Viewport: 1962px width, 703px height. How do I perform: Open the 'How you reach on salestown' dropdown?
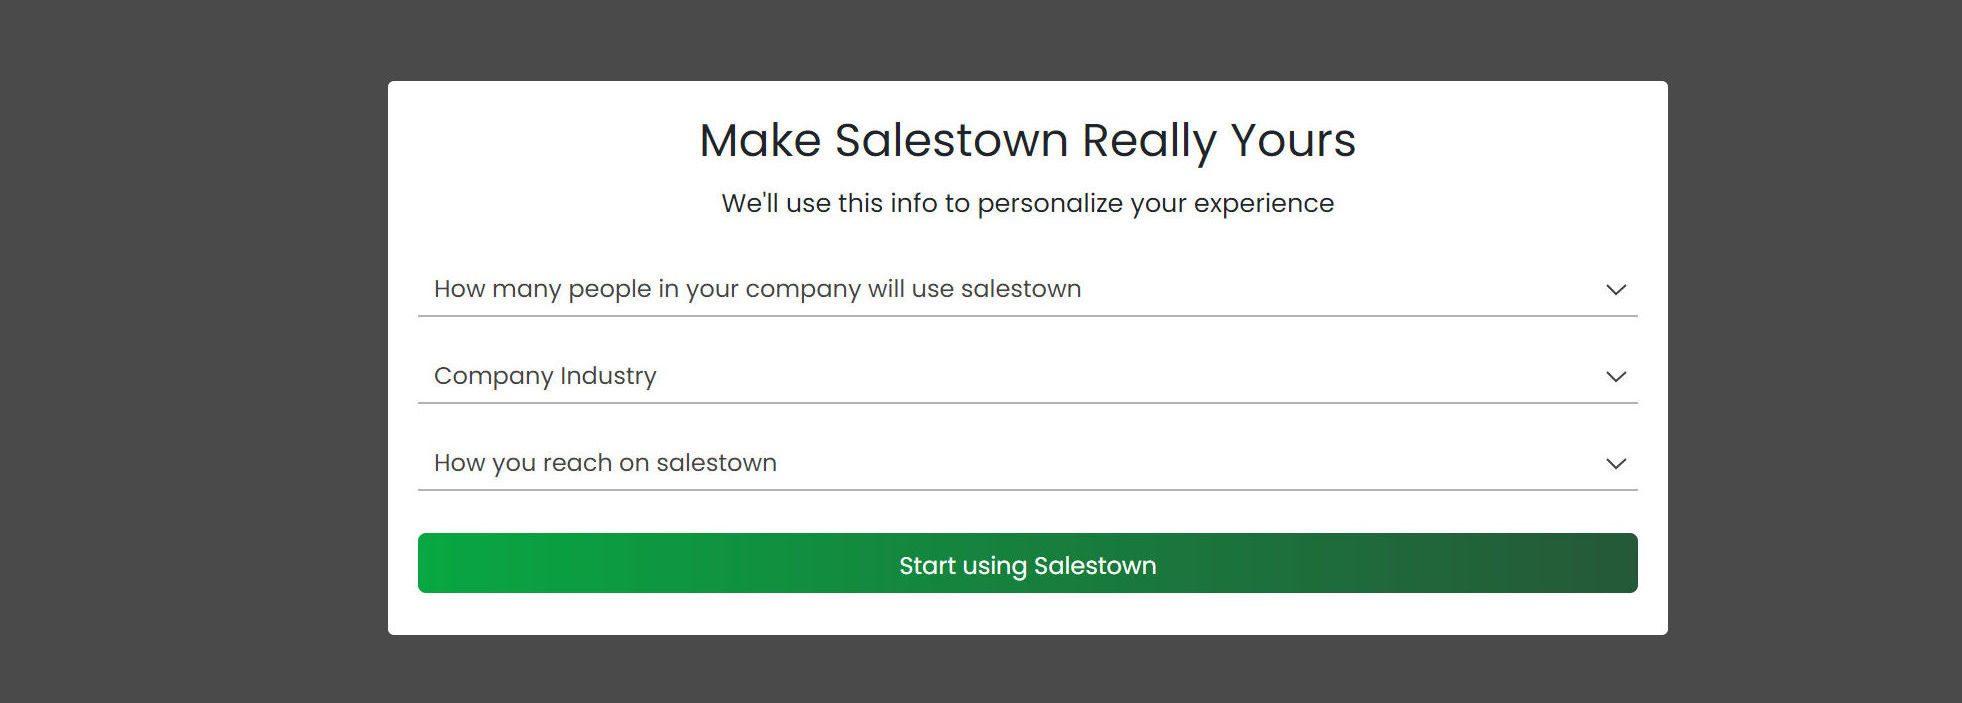[1027, 463]
